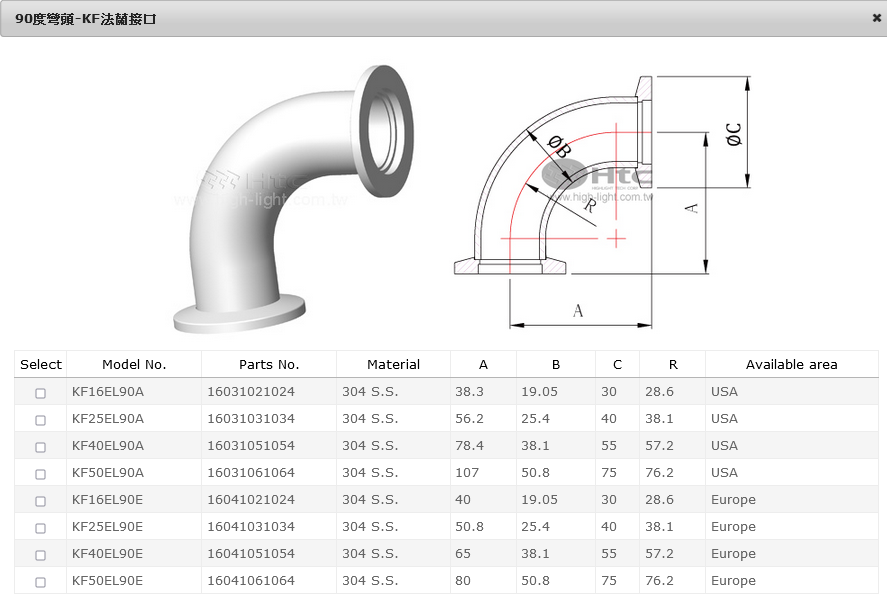Click the dialog title 90度彎頭-KF法蘭接口
The height and width of the screenshot is (599, 887).
pos(86,19)
